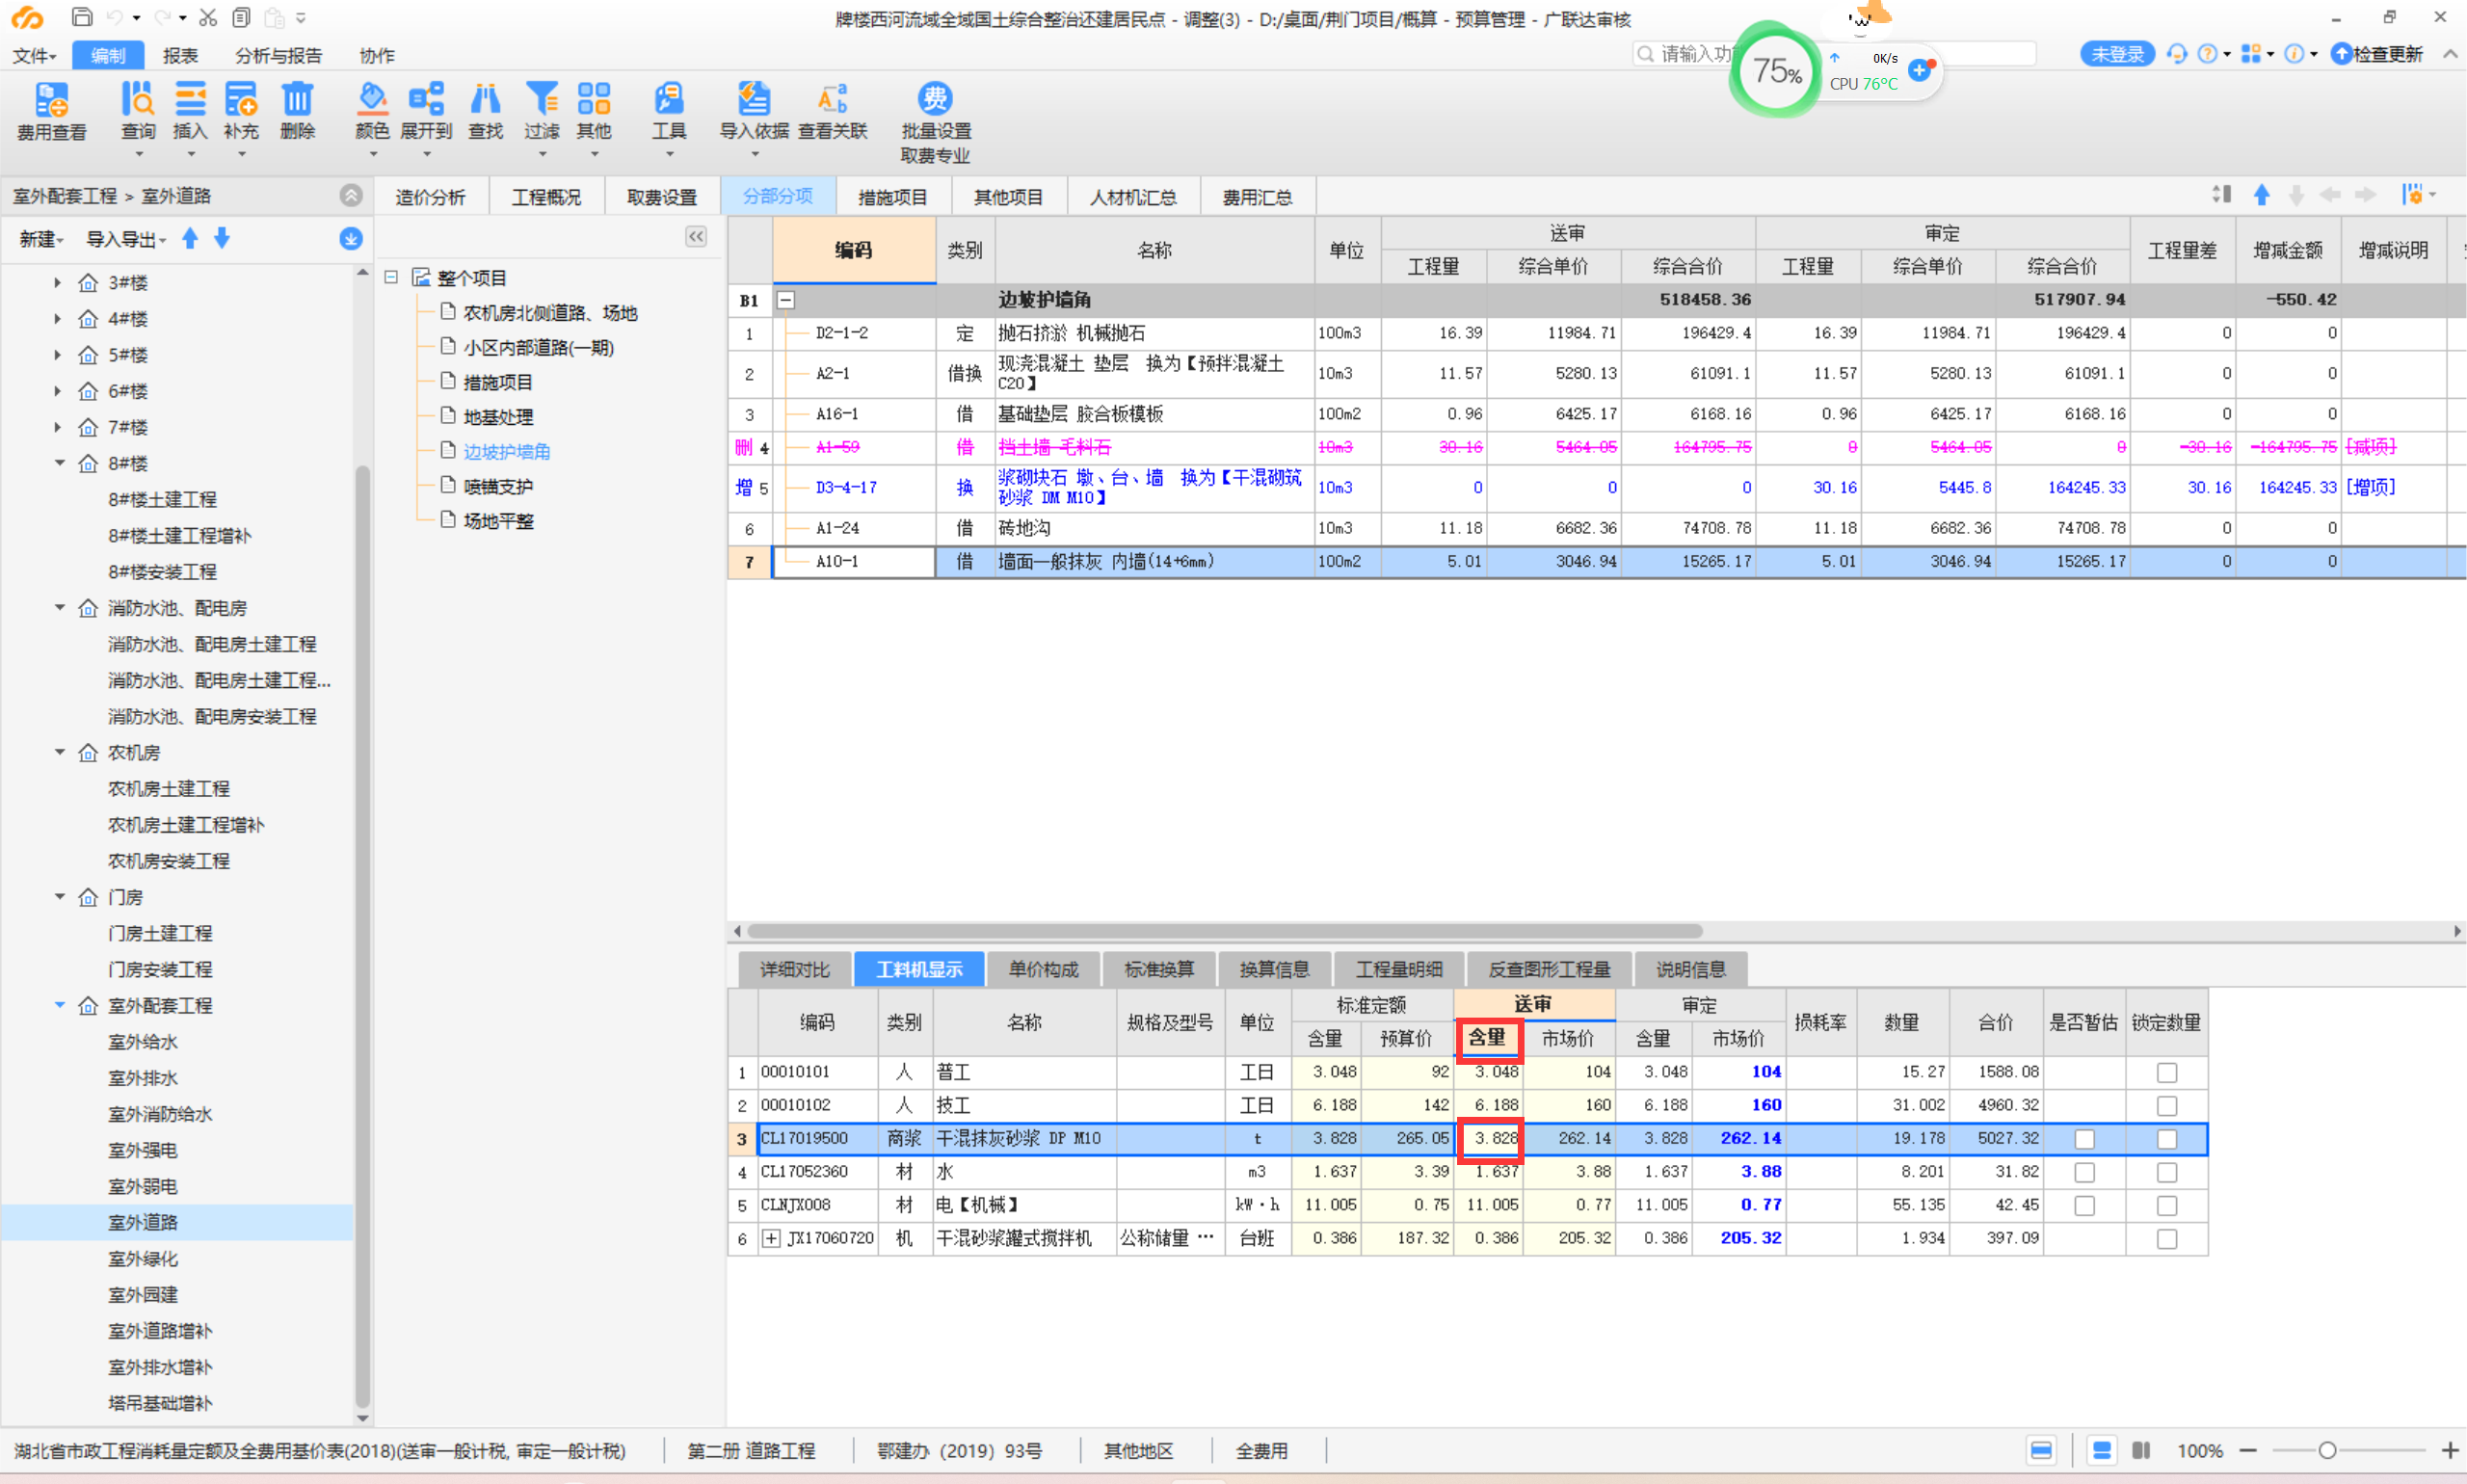Image resolution: width=2467 pixels, height=1484 pixels.
Task: Check 锁定数量 box for 干混抹灰砂浆 row
Action: pyautogui.click(x=2166, y=1139)
